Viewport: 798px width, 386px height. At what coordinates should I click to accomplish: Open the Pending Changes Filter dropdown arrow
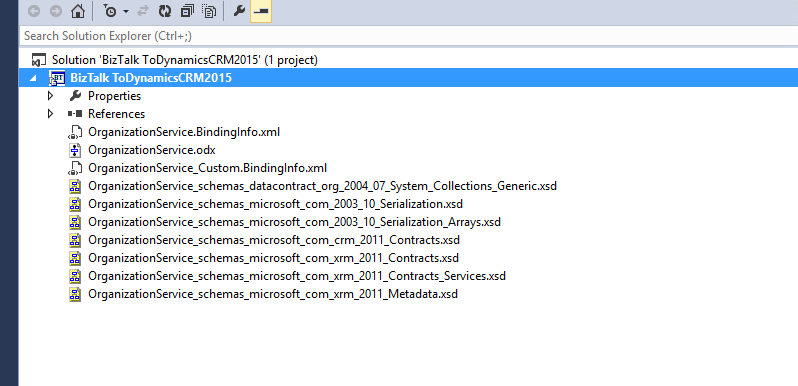click(x=126, y=12)
